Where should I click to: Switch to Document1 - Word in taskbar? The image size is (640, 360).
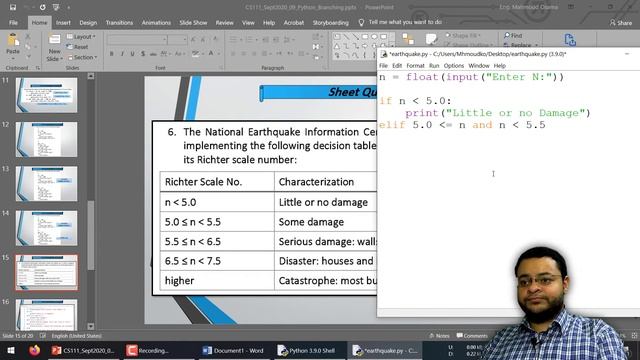pos(233,351)
